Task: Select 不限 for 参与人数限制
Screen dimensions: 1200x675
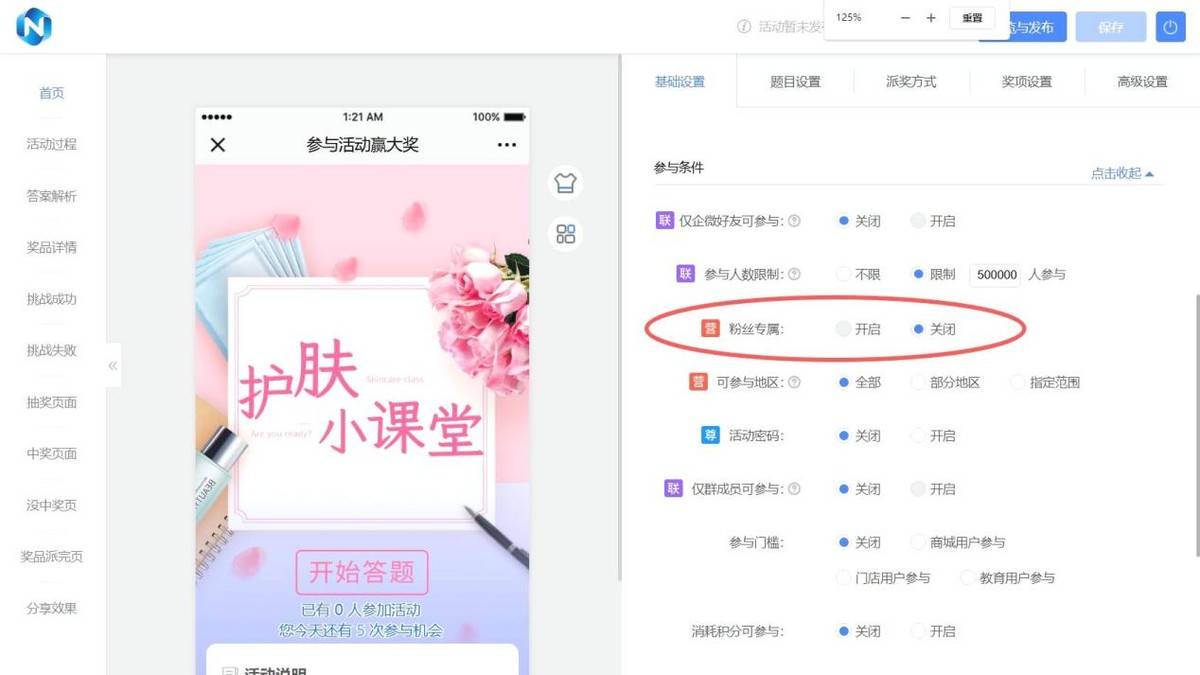Action: tap(844, 274)
